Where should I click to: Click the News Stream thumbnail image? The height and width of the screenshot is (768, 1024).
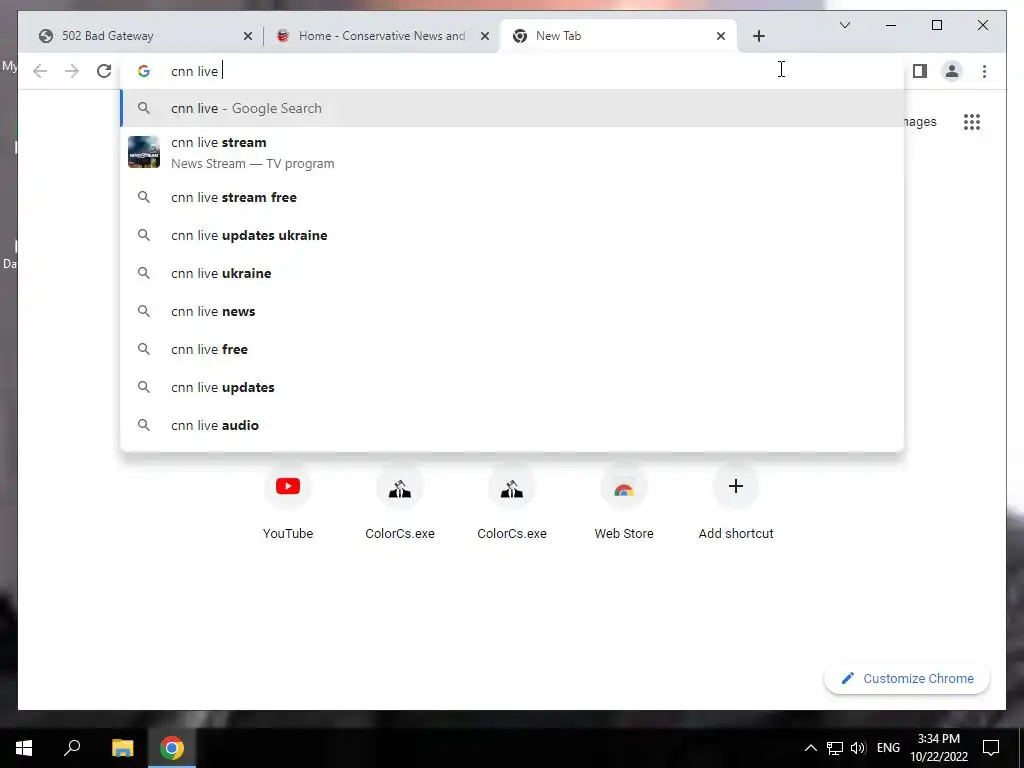pyautogui.click(x=144, y=152)
